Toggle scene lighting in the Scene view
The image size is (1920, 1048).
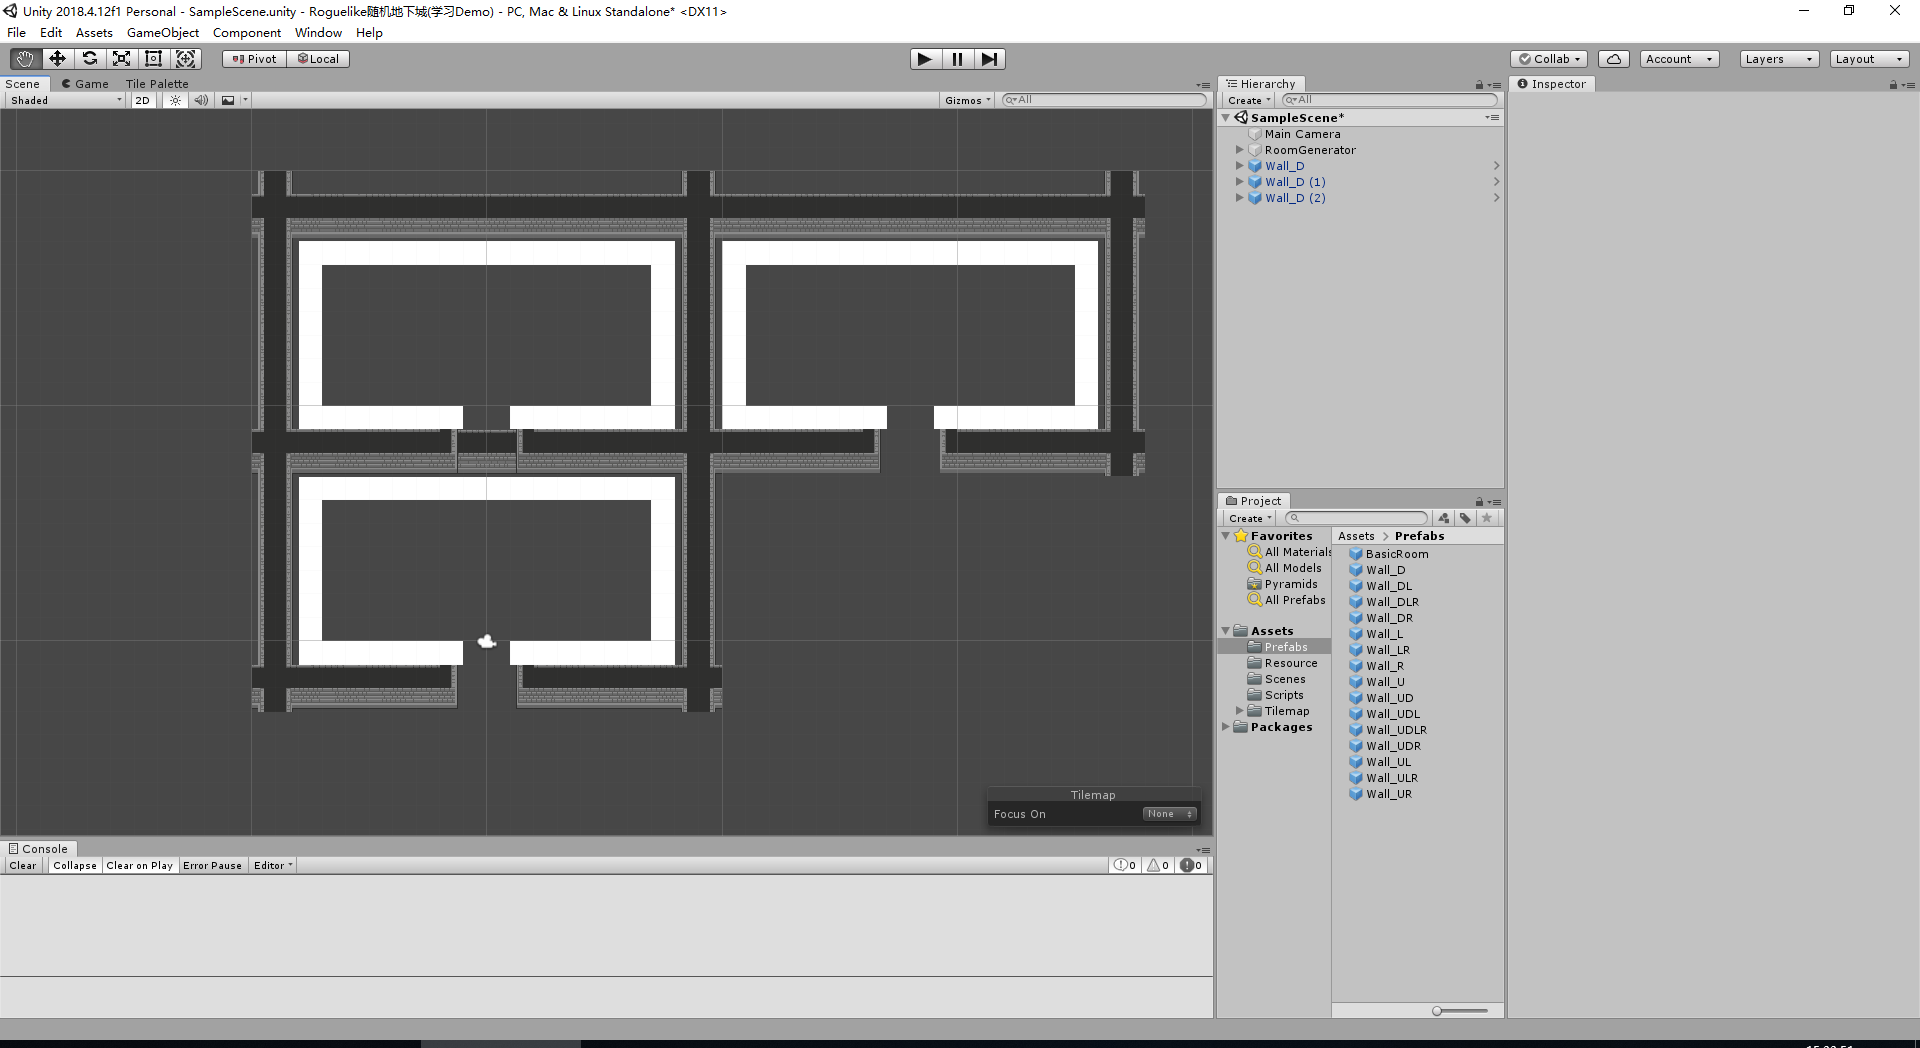tap(175, 99)
